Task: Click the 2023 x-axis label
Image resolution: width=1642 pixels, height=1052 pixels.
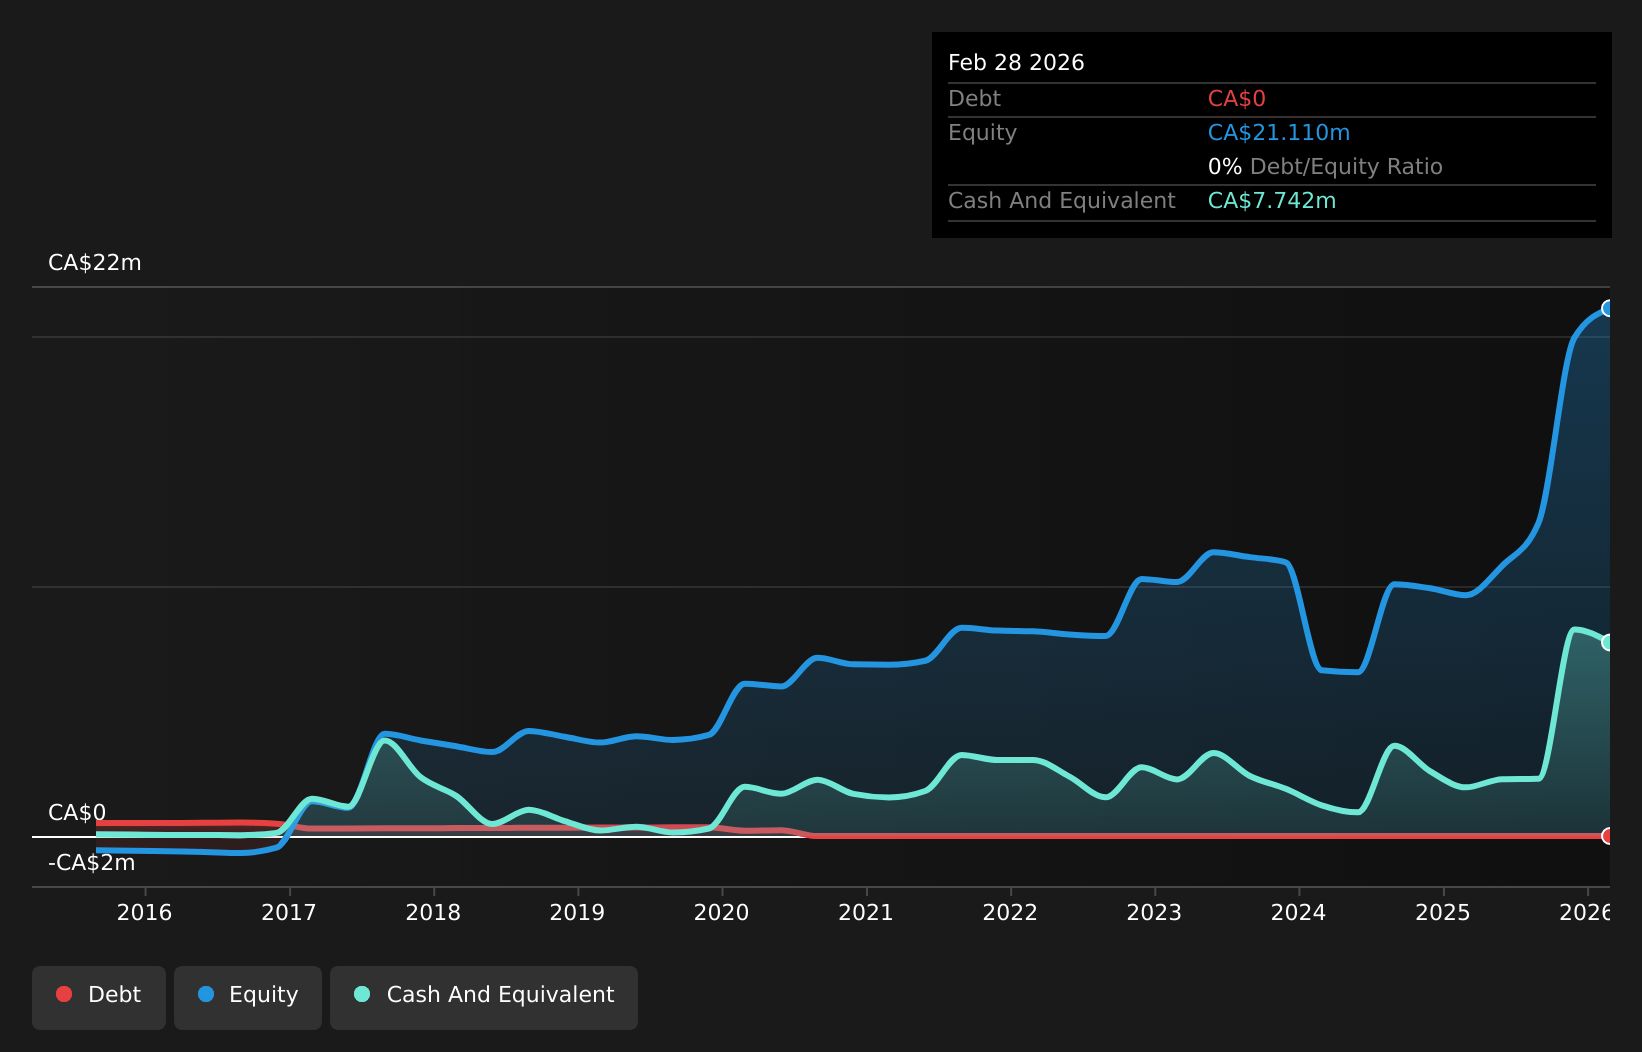Action: (1155, 912)
